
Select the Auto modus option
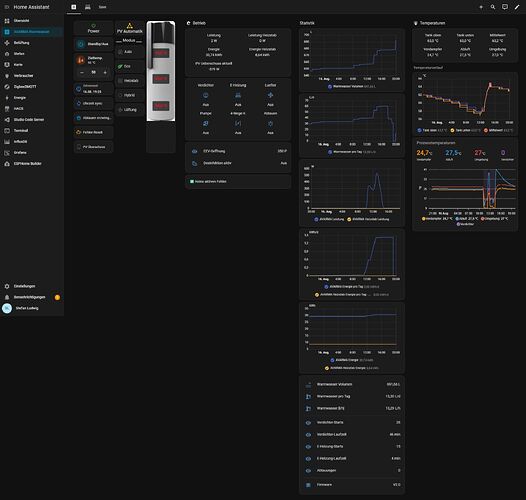130,52
